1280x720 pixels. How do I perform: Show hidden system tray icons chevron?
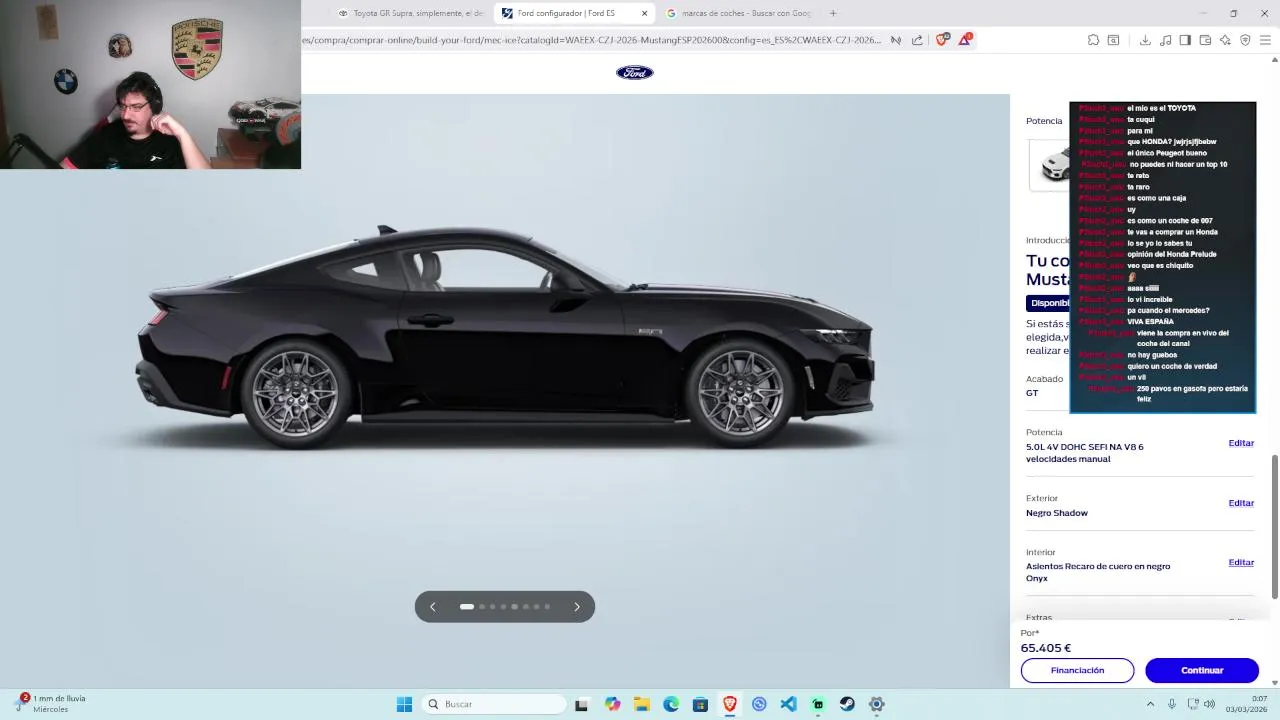click(1150, 704)
